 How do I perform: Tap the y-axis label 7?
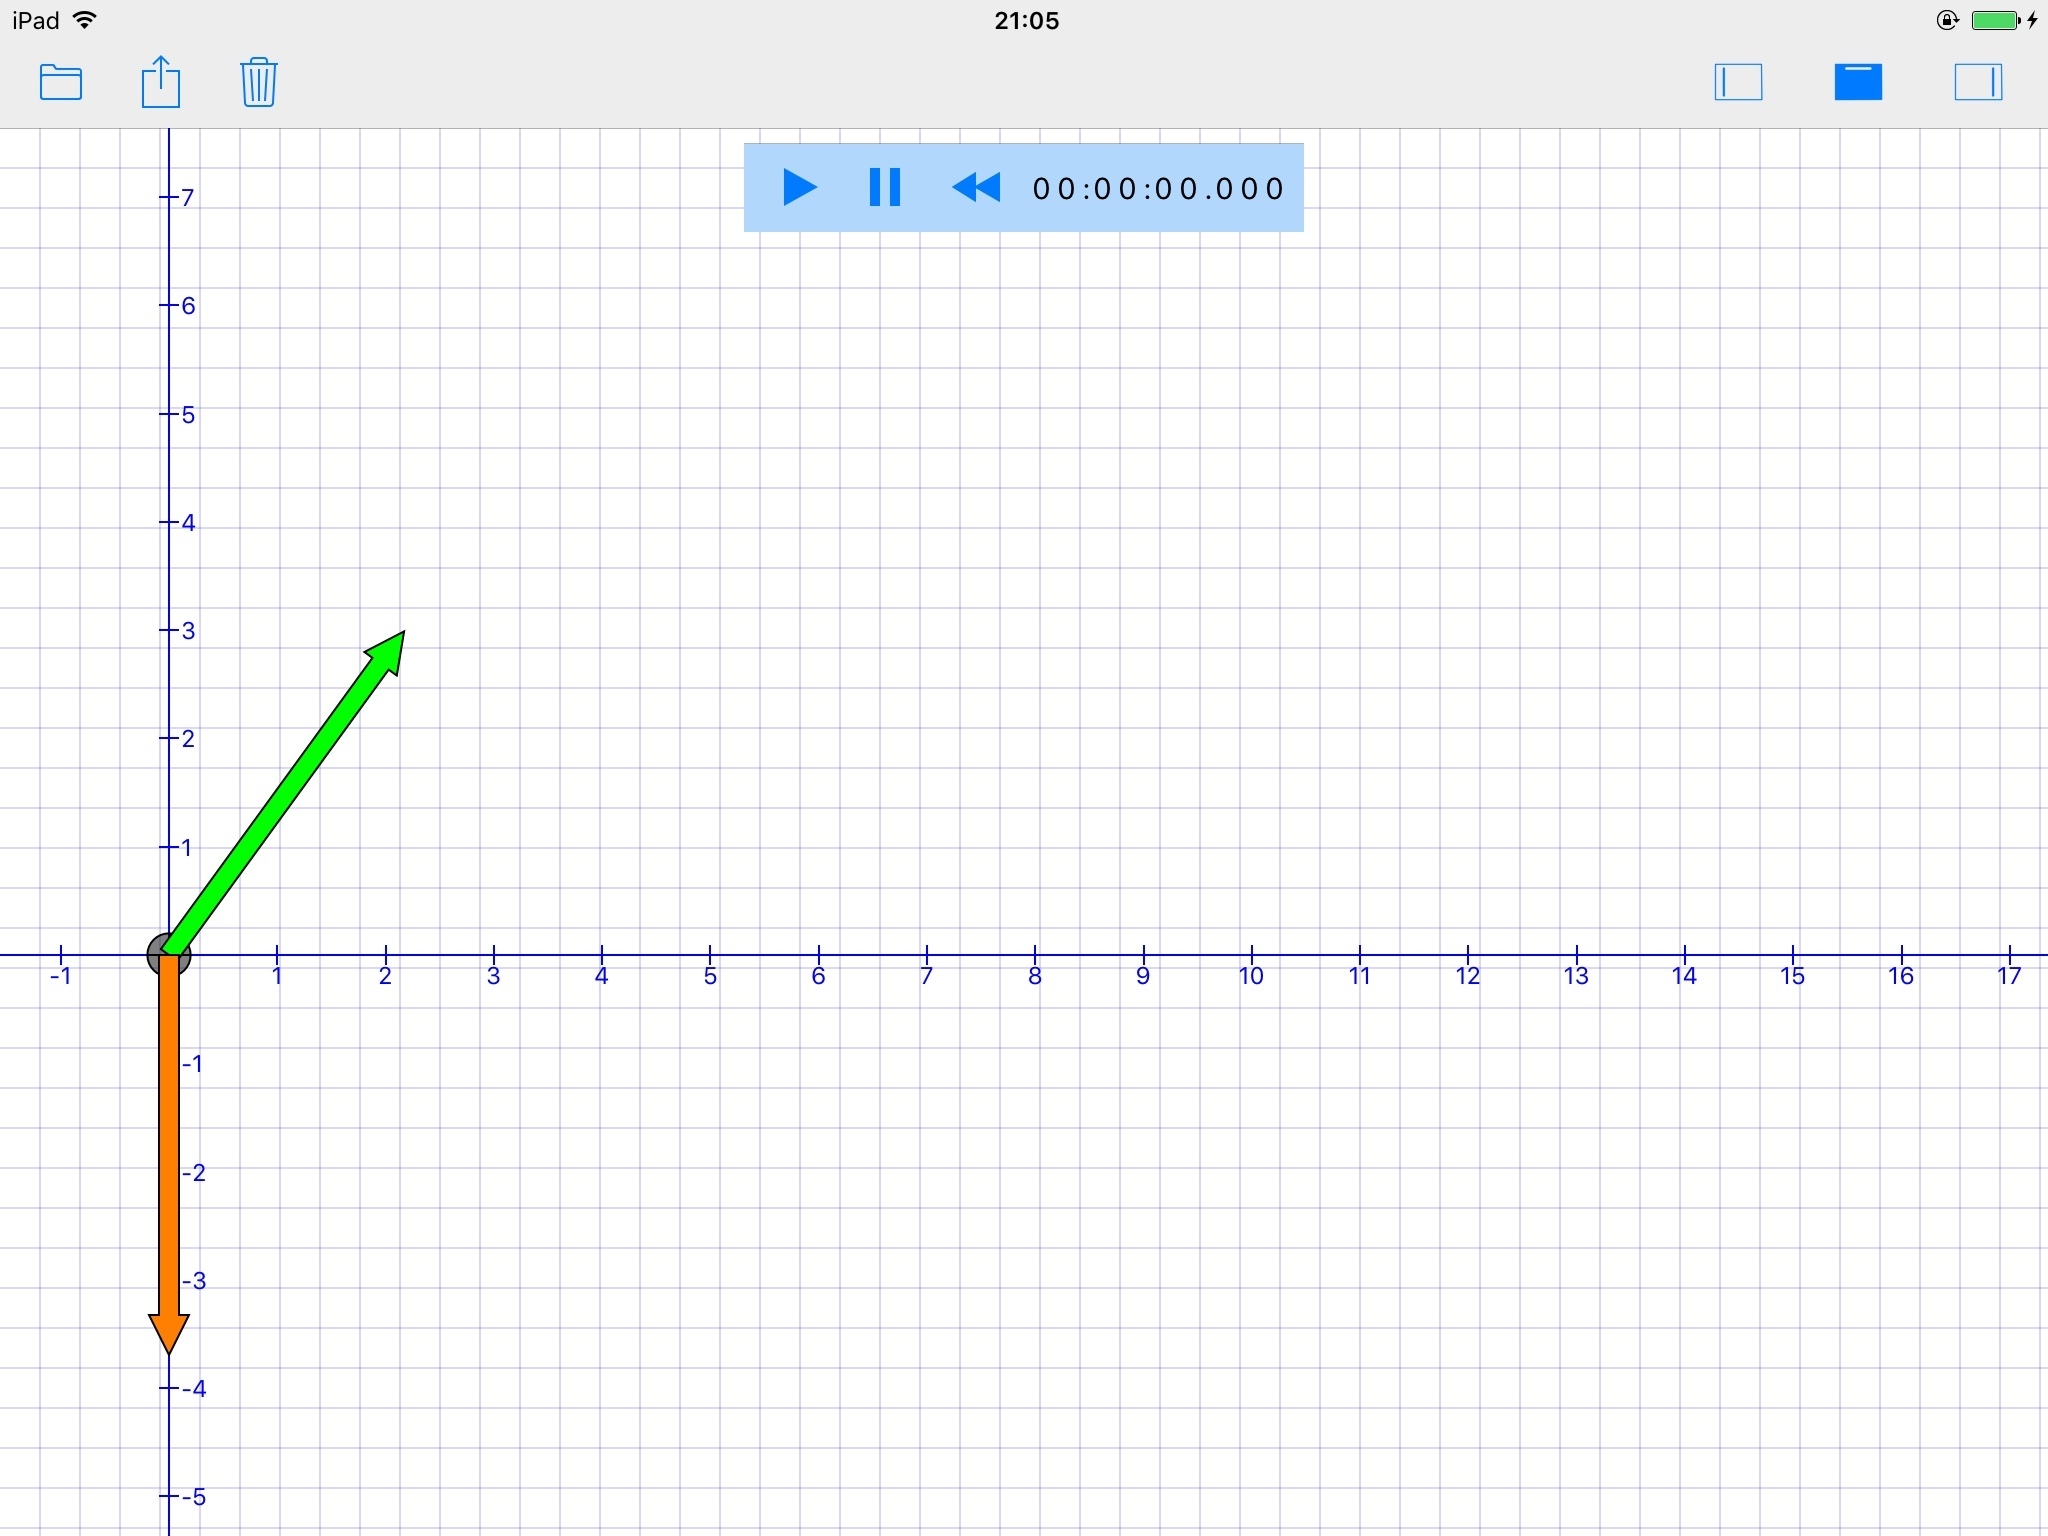tap(187, 198)
